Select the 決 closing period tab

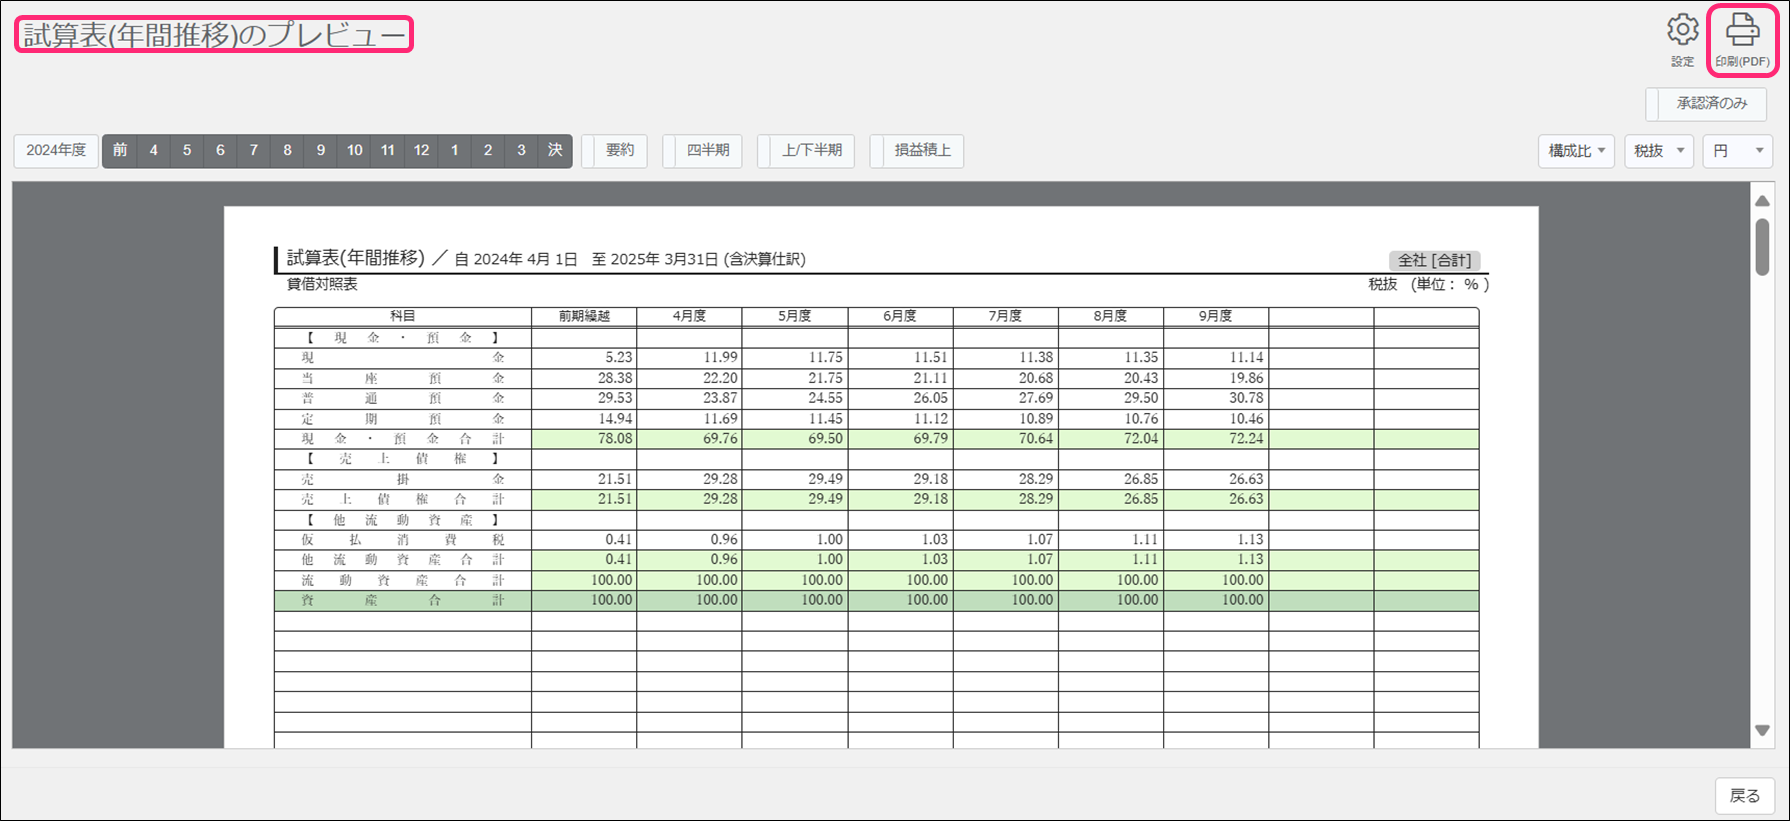coord(555,151)
